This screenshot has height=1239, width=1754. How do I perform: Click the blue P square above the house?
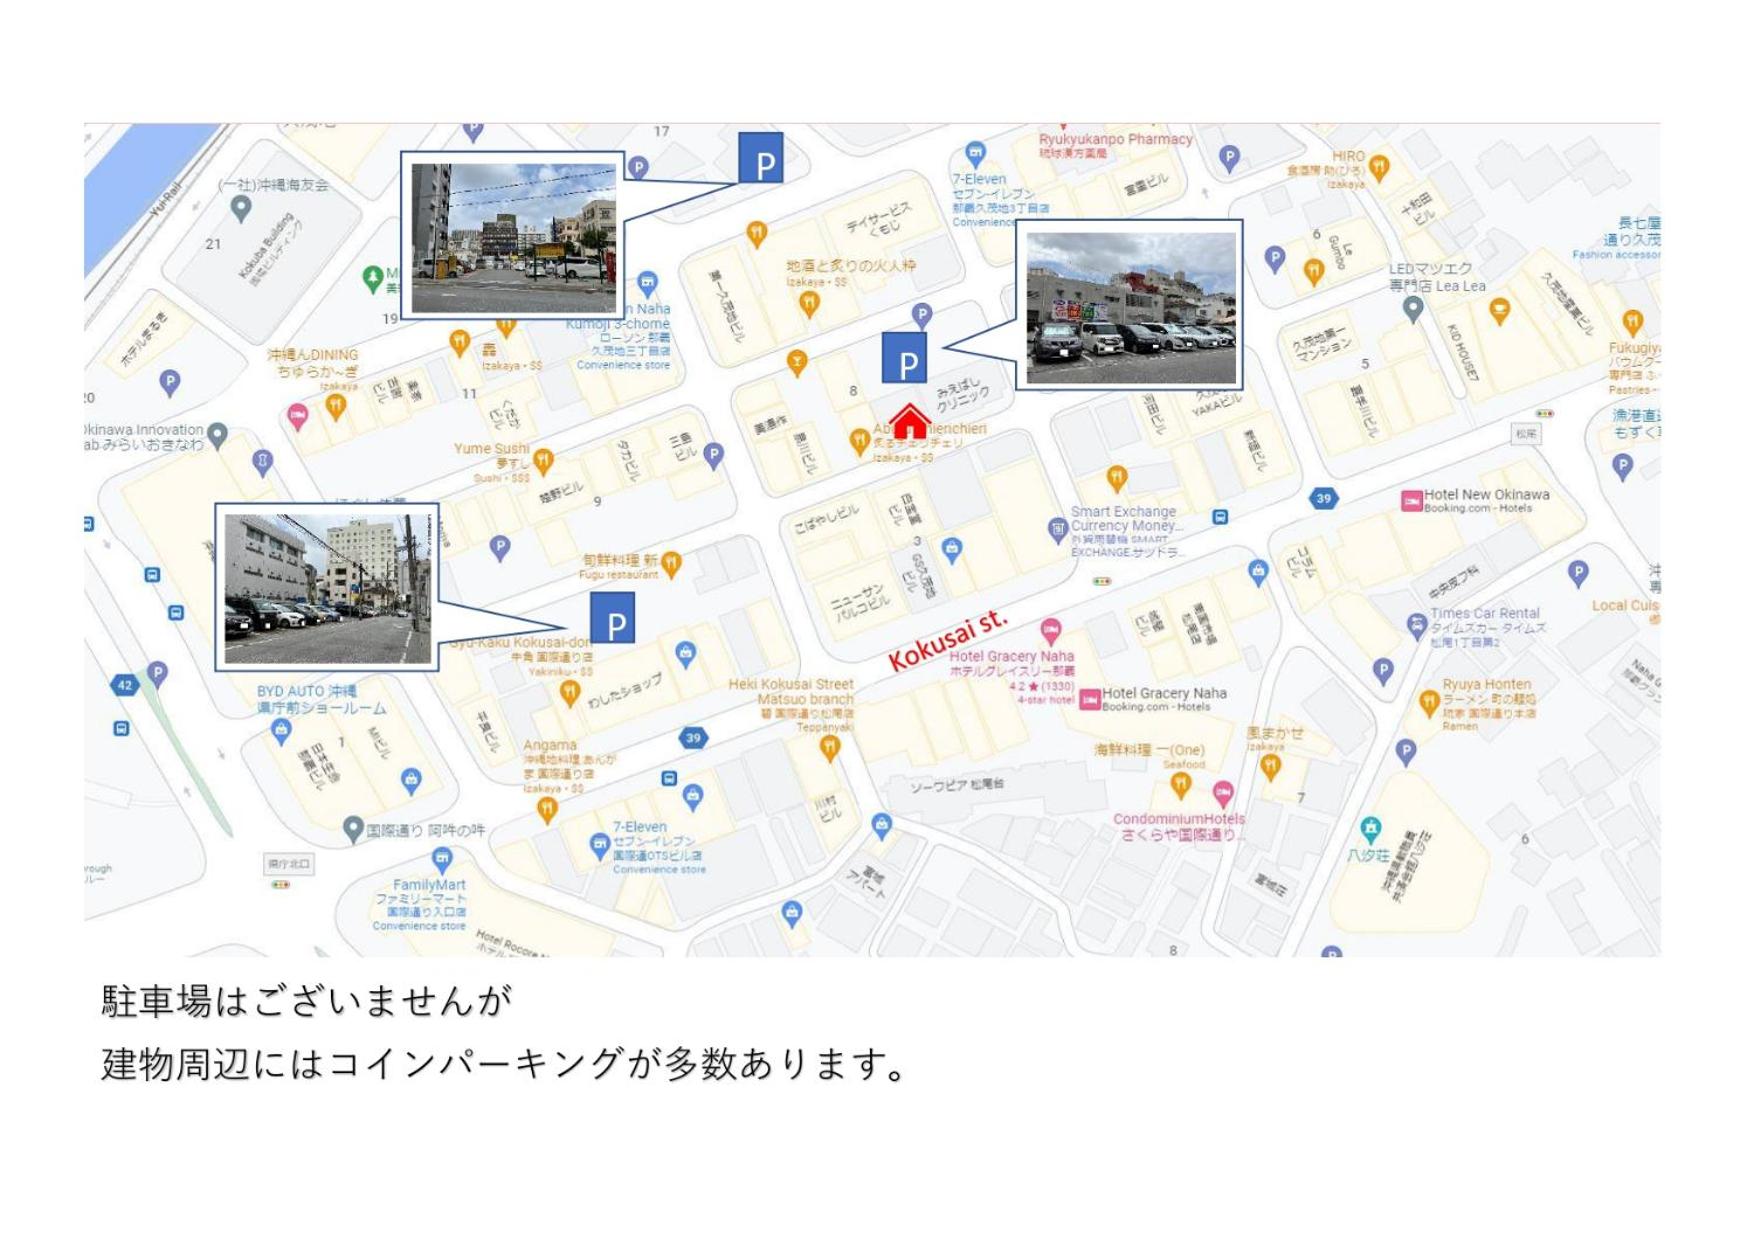[x=905, y=358]
